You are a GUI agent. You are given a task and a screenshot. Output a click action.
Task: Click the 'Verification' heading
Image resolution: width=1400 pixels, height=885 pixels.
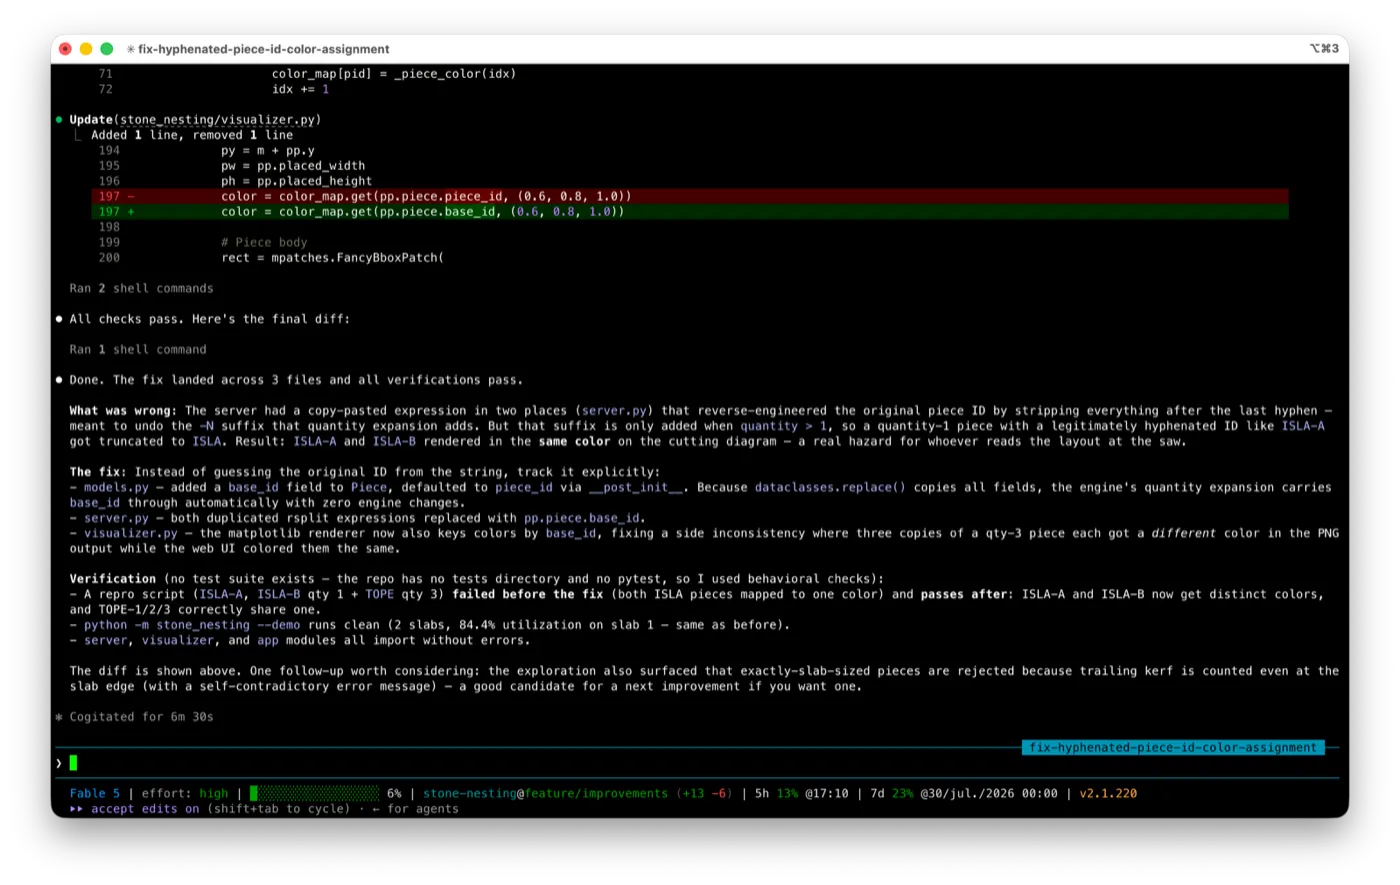click(113, 579)
